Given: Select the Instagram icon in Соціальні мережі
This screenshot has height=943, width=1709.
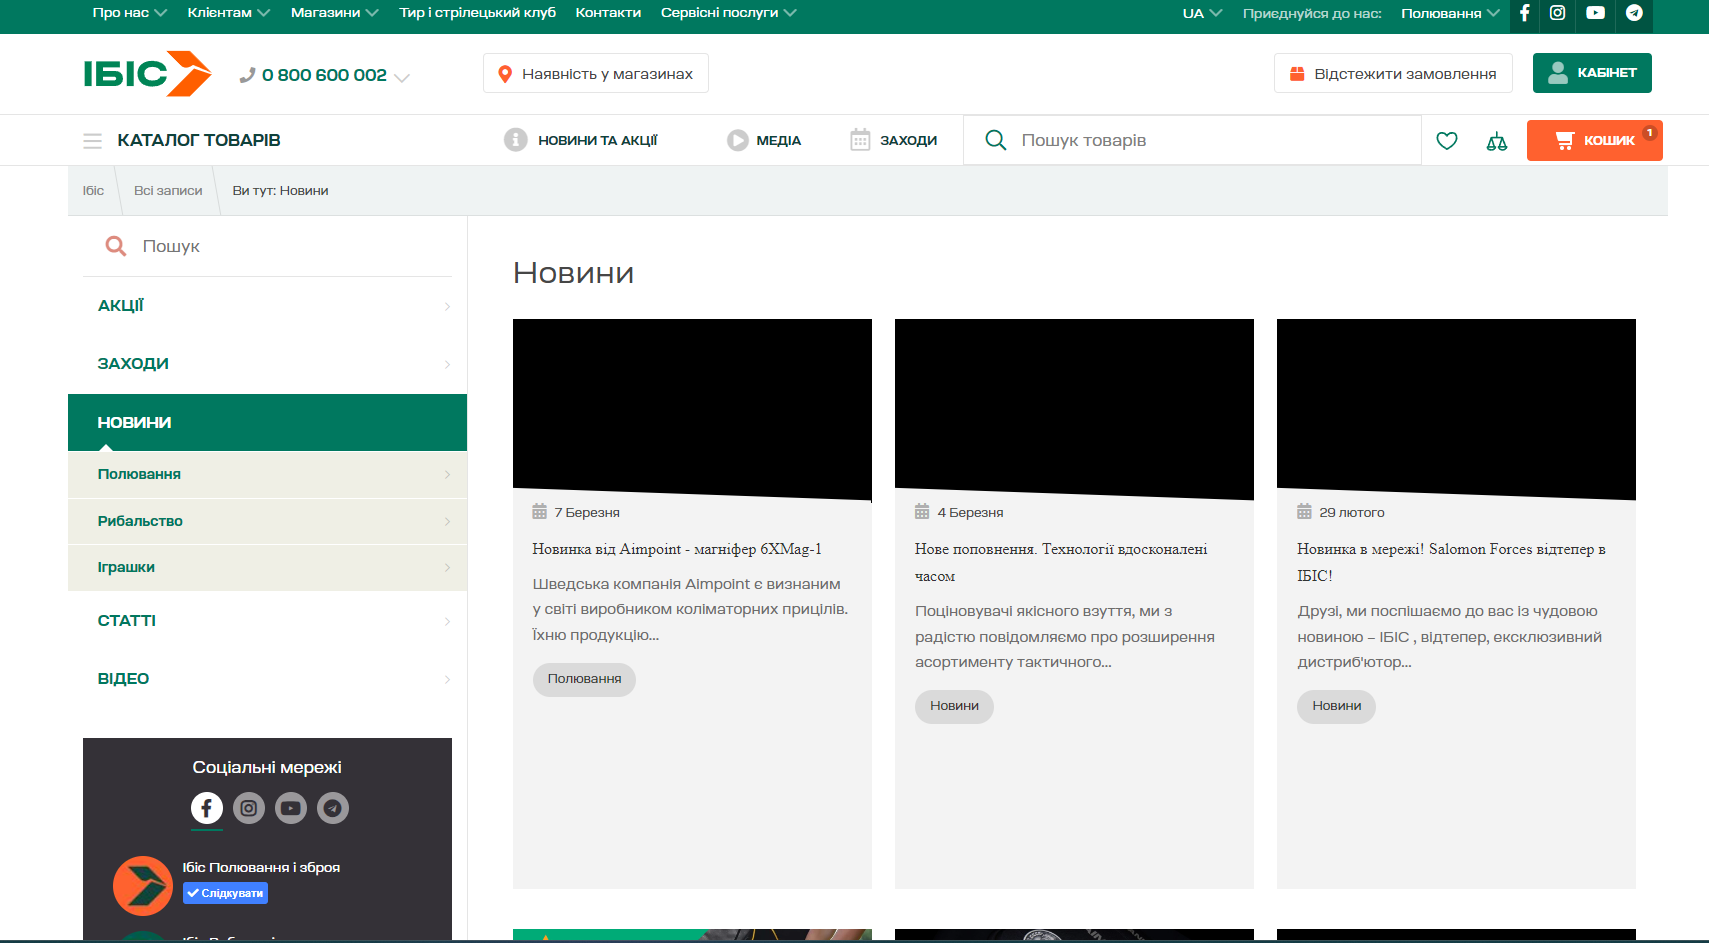Looking at the screenshot, I should click(x=249, y=808).
